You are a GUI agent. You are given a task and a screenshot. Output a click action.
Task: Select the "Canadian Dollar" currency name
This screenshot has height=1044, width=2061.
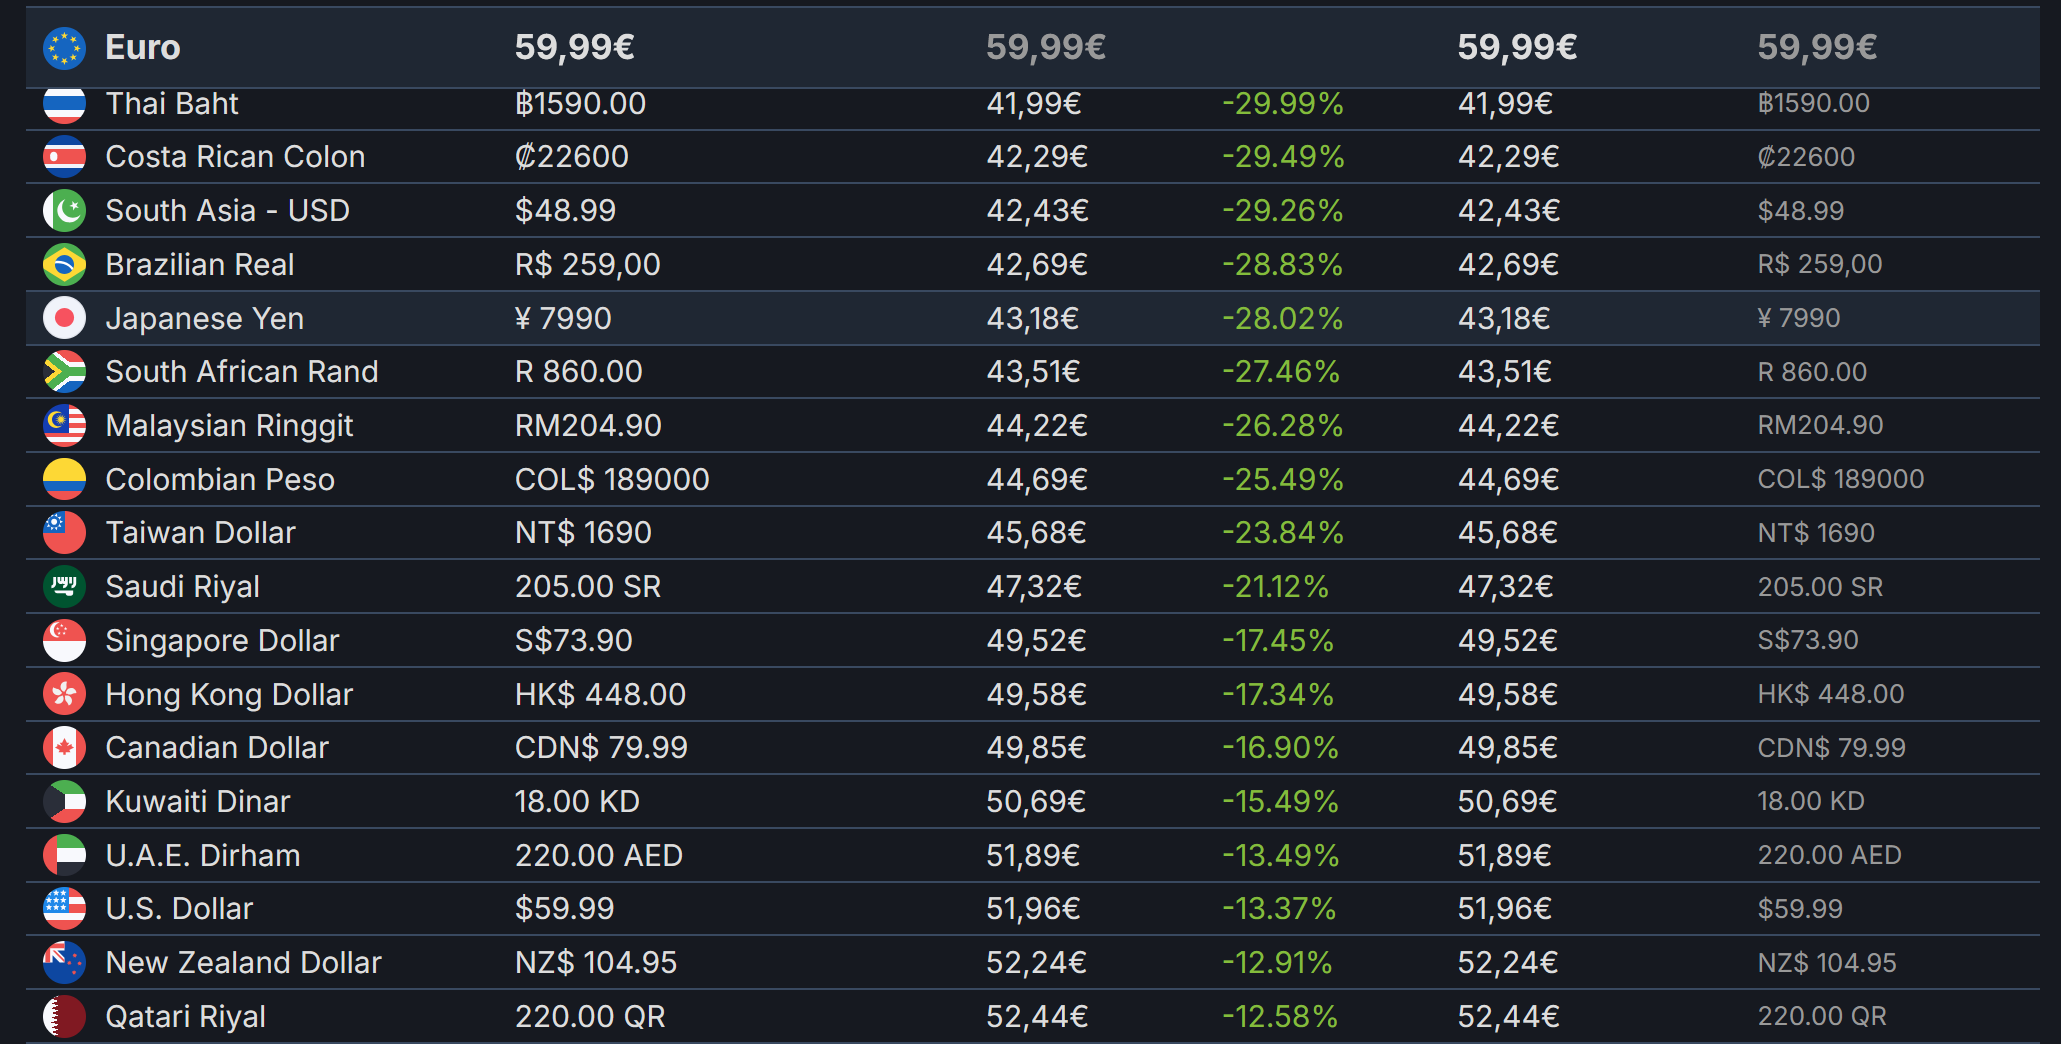[x=217, y=748]
